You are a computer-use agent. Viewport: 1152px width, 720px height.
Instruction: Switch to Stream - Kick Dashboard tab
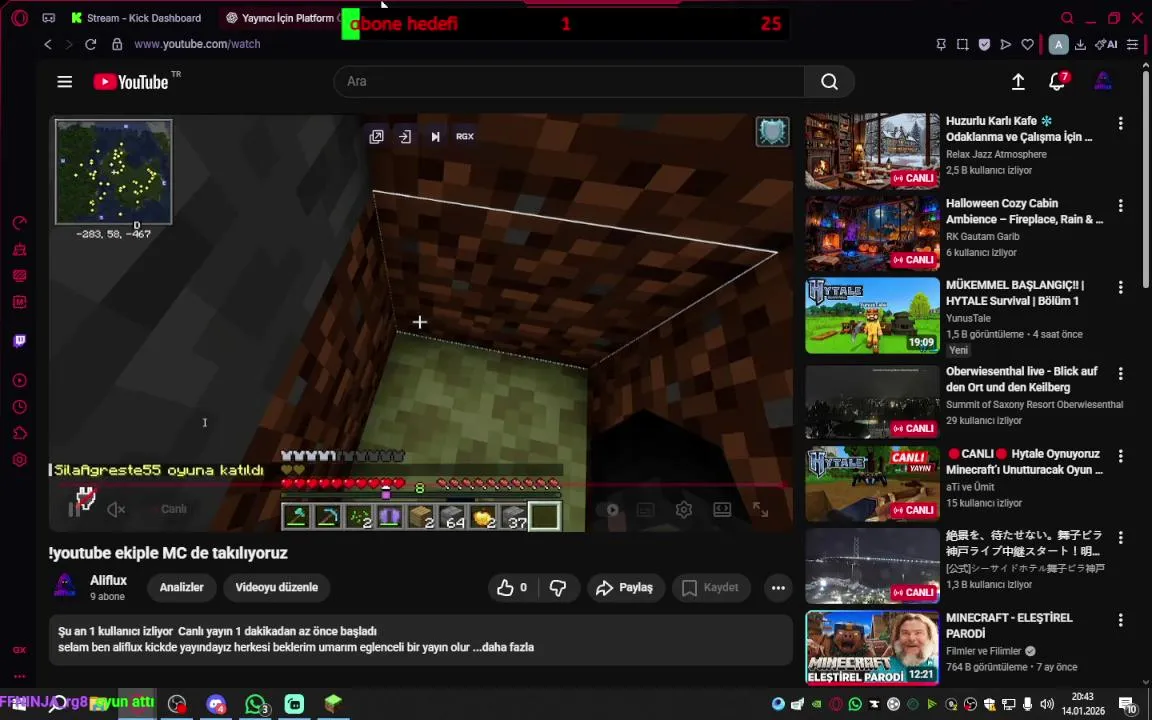137,18
